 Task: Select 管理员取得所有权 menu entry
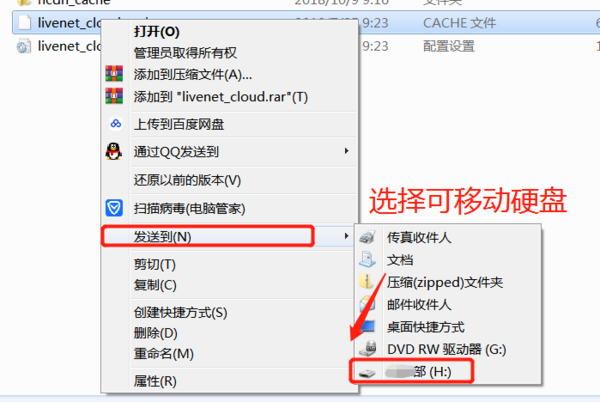click(185, 52)
